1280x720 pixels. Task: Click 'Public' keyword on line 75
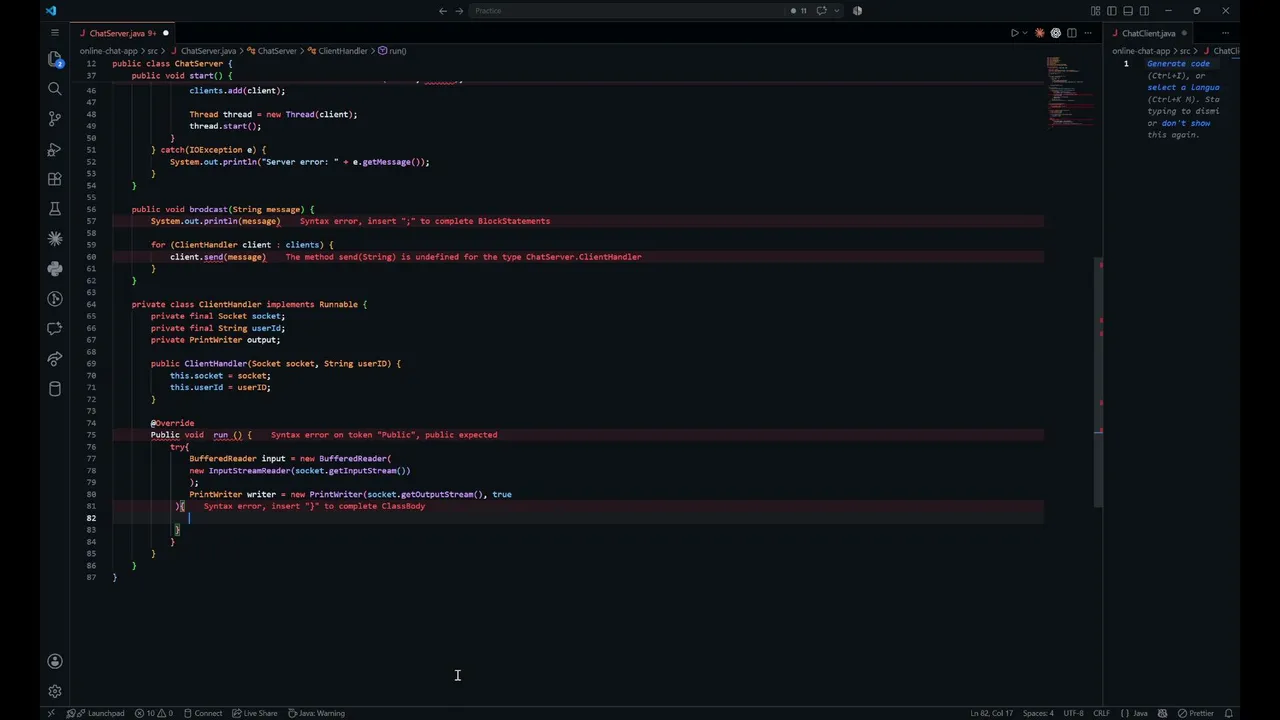pos(165,435)
